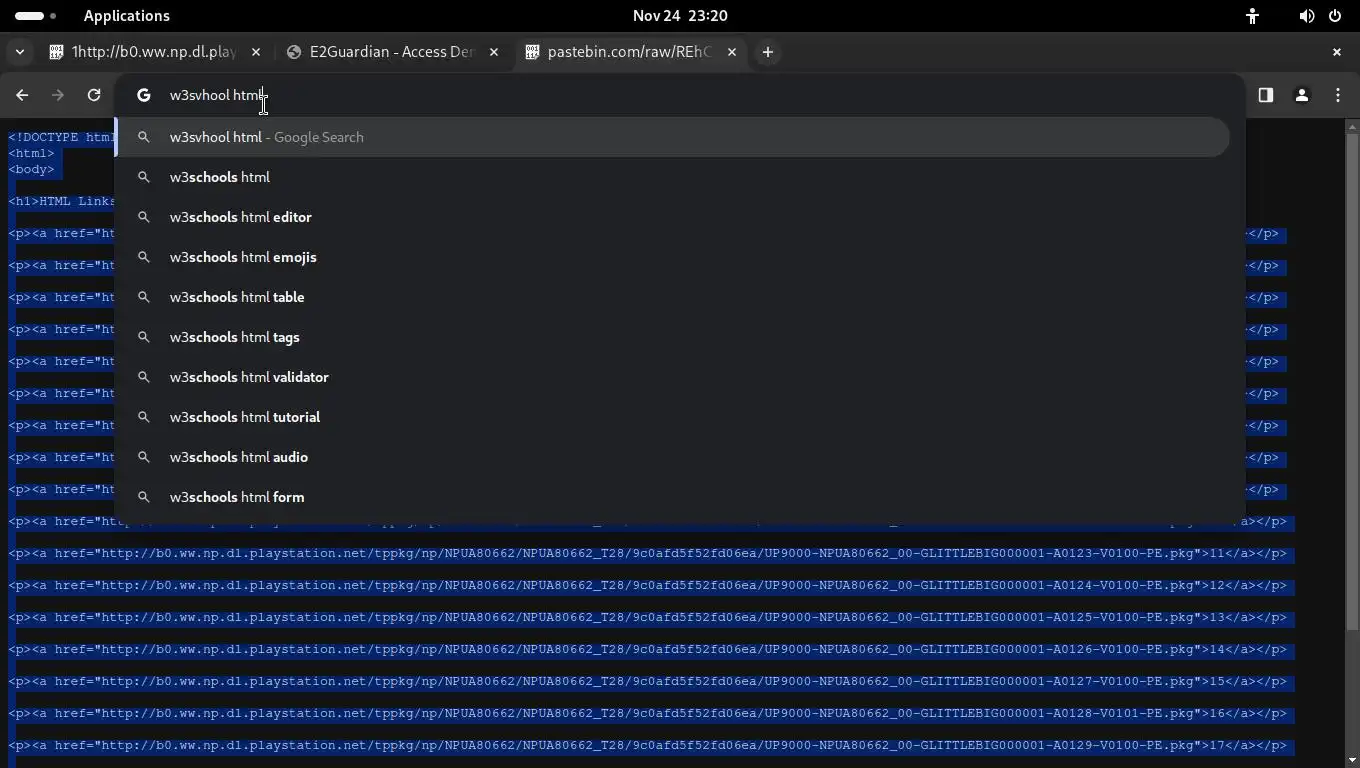Click scrollbar down arrow
This screenshot has height=768, width=1360.
point(1352,761)
